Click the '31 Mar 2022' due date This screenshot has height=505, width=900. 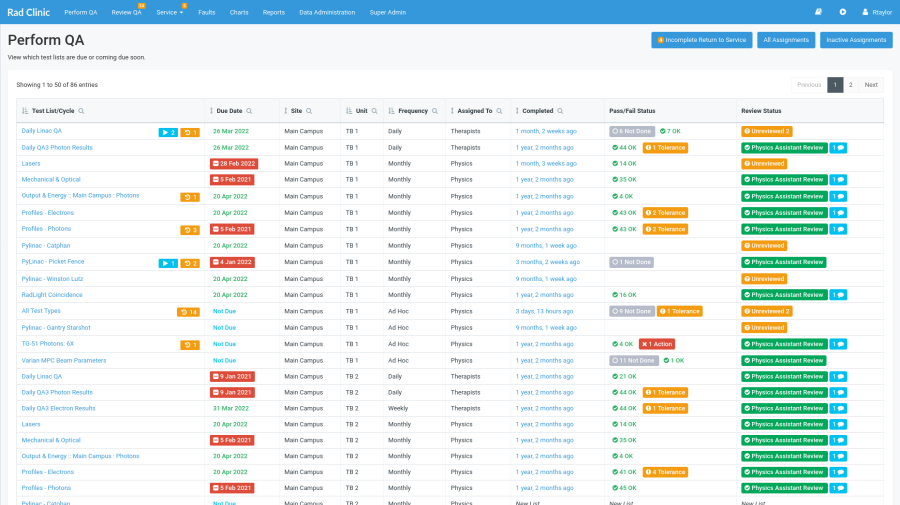(231, 409)
